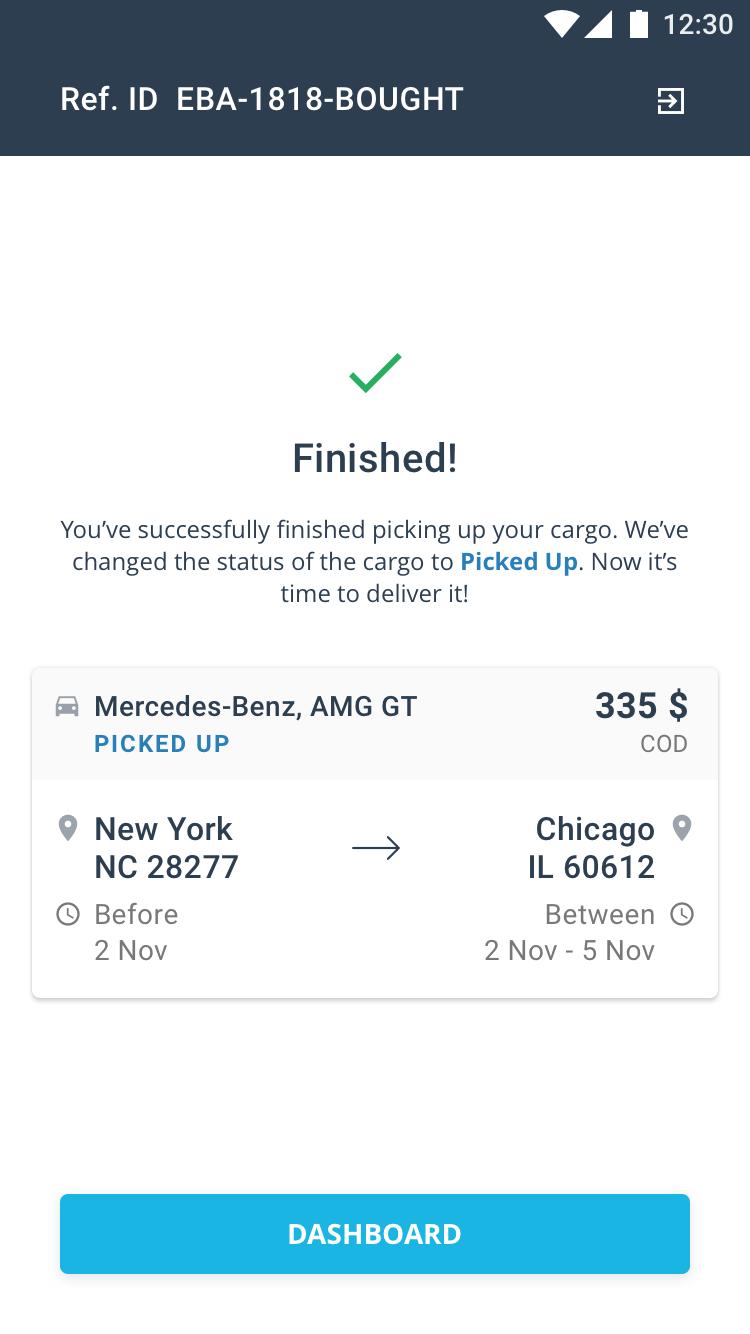Tap the cellular signal icon
The width and height of the screenshot is (750, 1334).
(x=598, y=24)
